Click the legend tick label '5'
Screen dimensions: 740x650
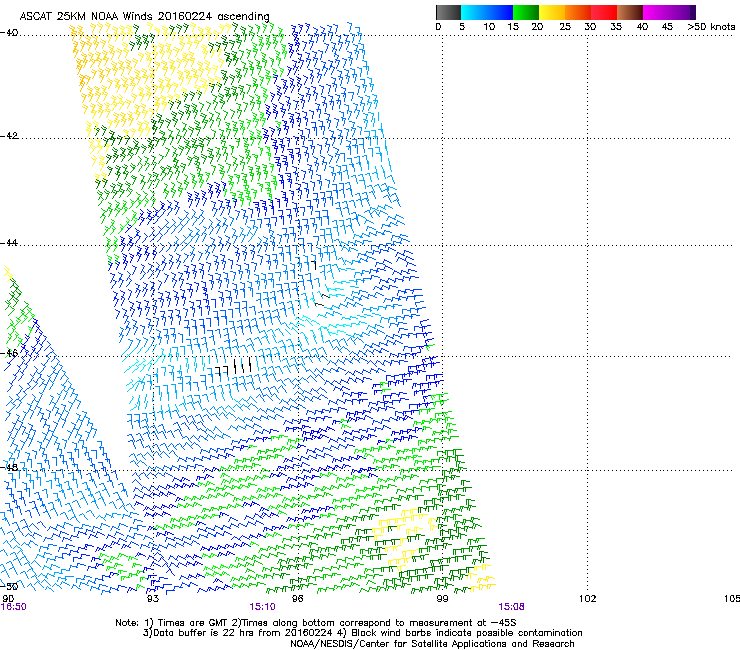[462, 26]
